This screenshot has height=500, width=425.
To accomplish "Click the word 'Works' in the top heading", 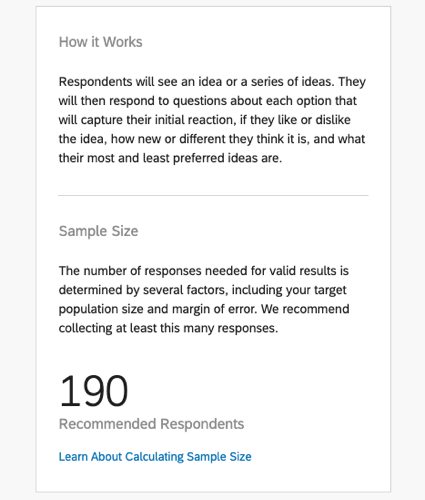I will [x=122, y=42].
